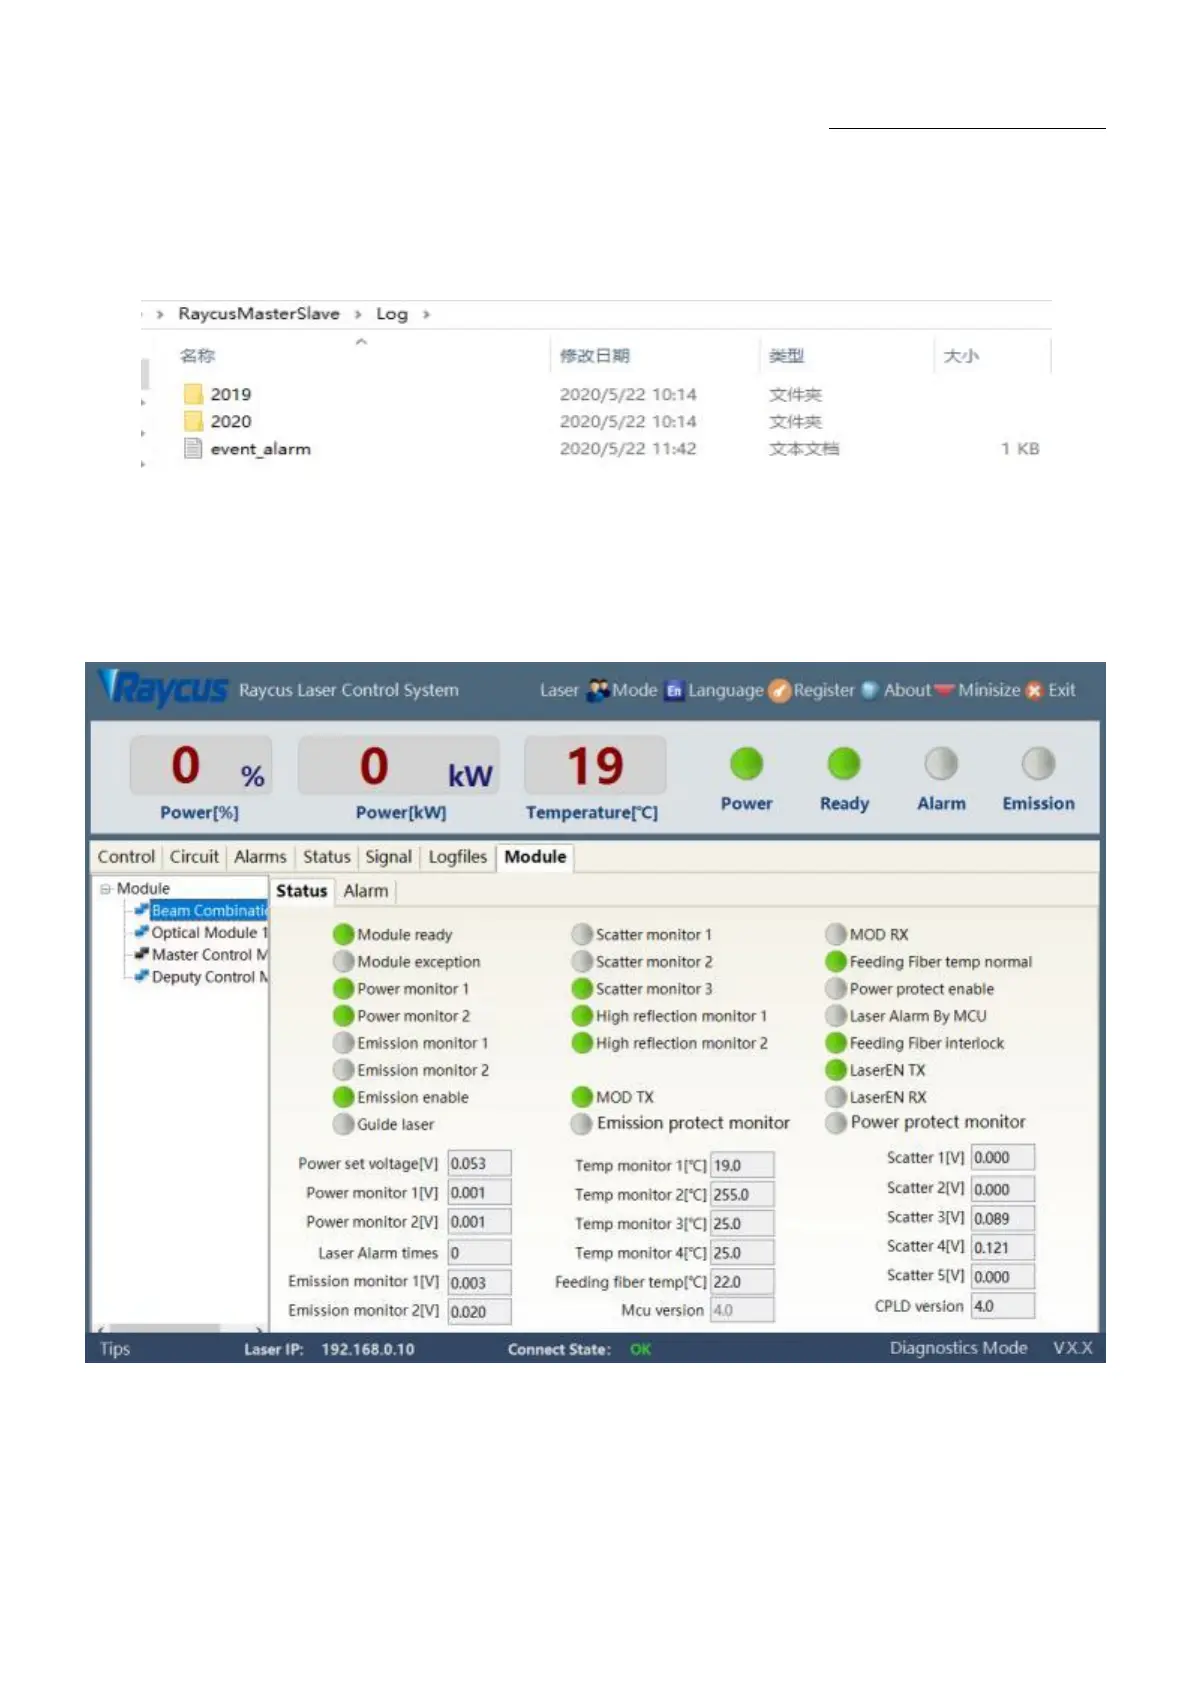Click the Scatter 4 voltage field

click(x=1003, y=1247)
